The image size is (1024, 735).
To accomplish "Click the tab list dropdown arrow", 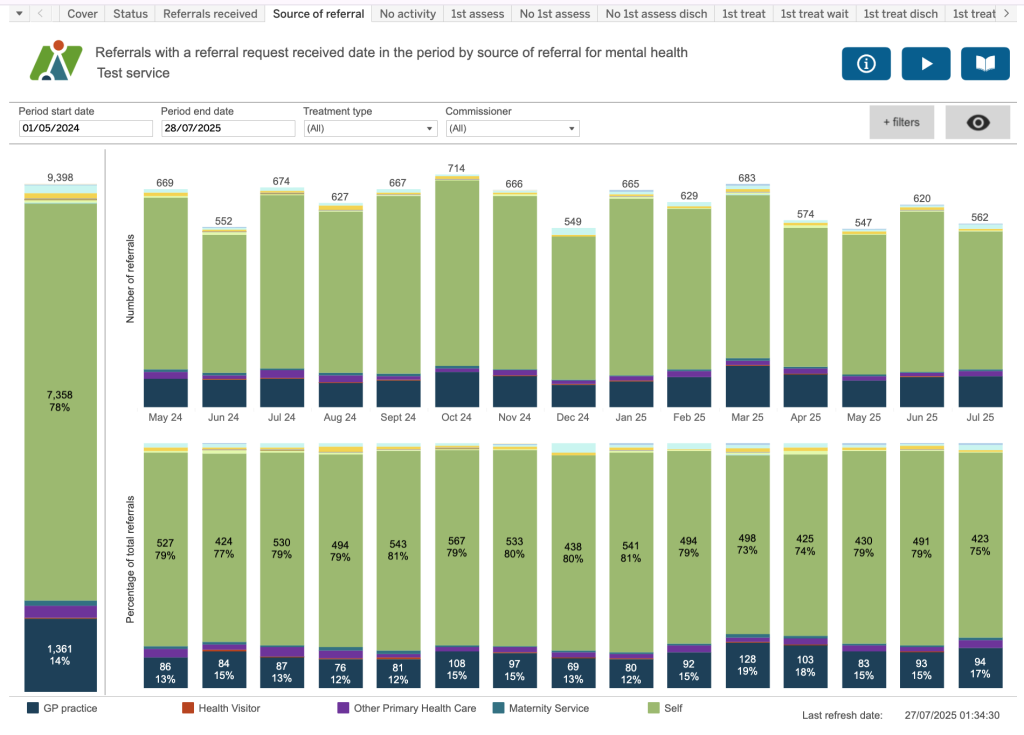I will pyautogui.click(x=18, y=14).
